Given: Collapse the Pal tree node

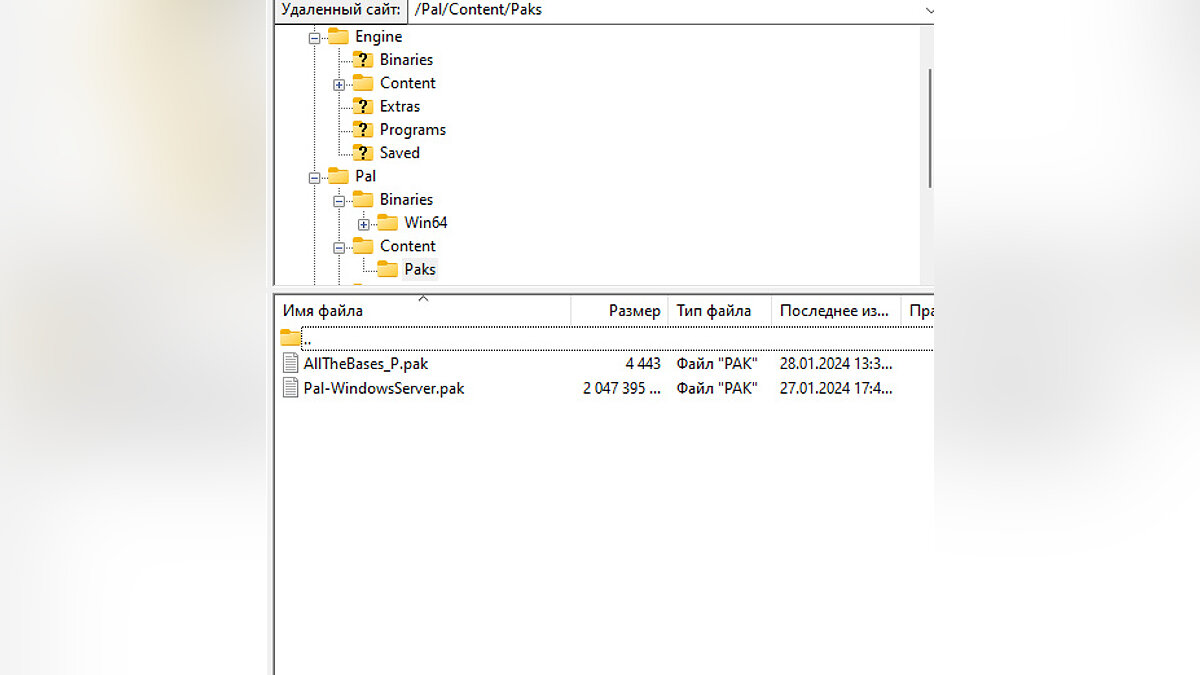Looking at the screenshot, I should point(314,177).
